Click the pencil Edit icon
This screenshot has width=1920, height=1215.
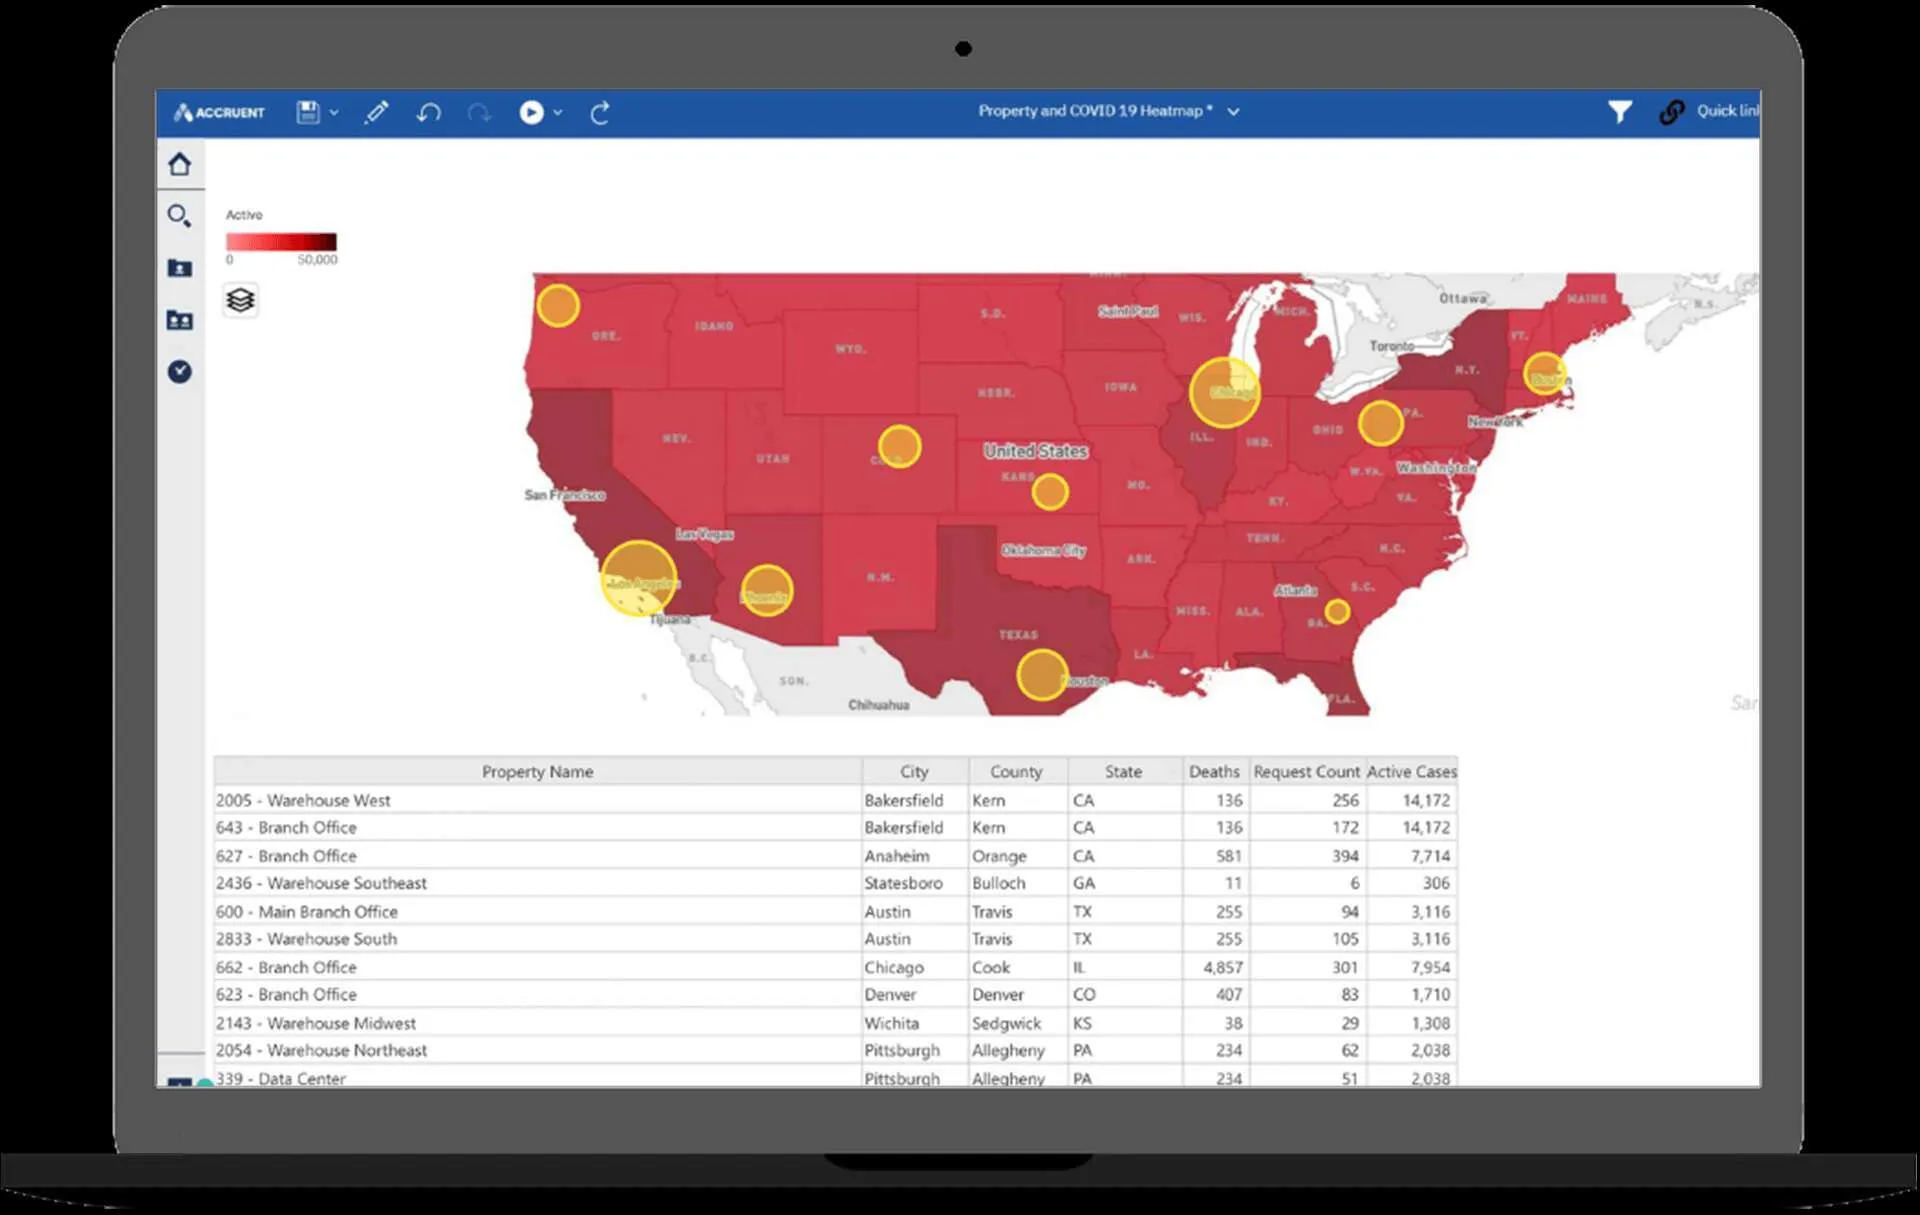pos(376,112)
